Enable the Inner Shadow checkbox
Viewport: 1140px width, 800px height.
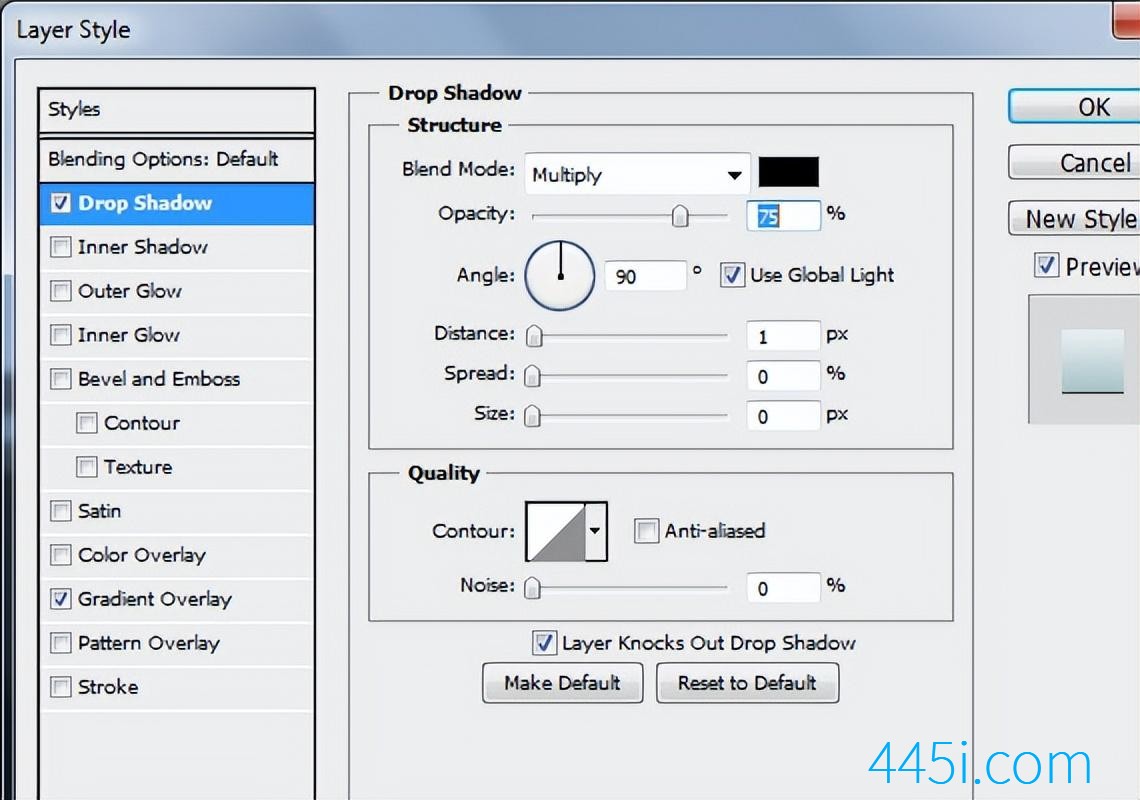click(x=60, y=247)
